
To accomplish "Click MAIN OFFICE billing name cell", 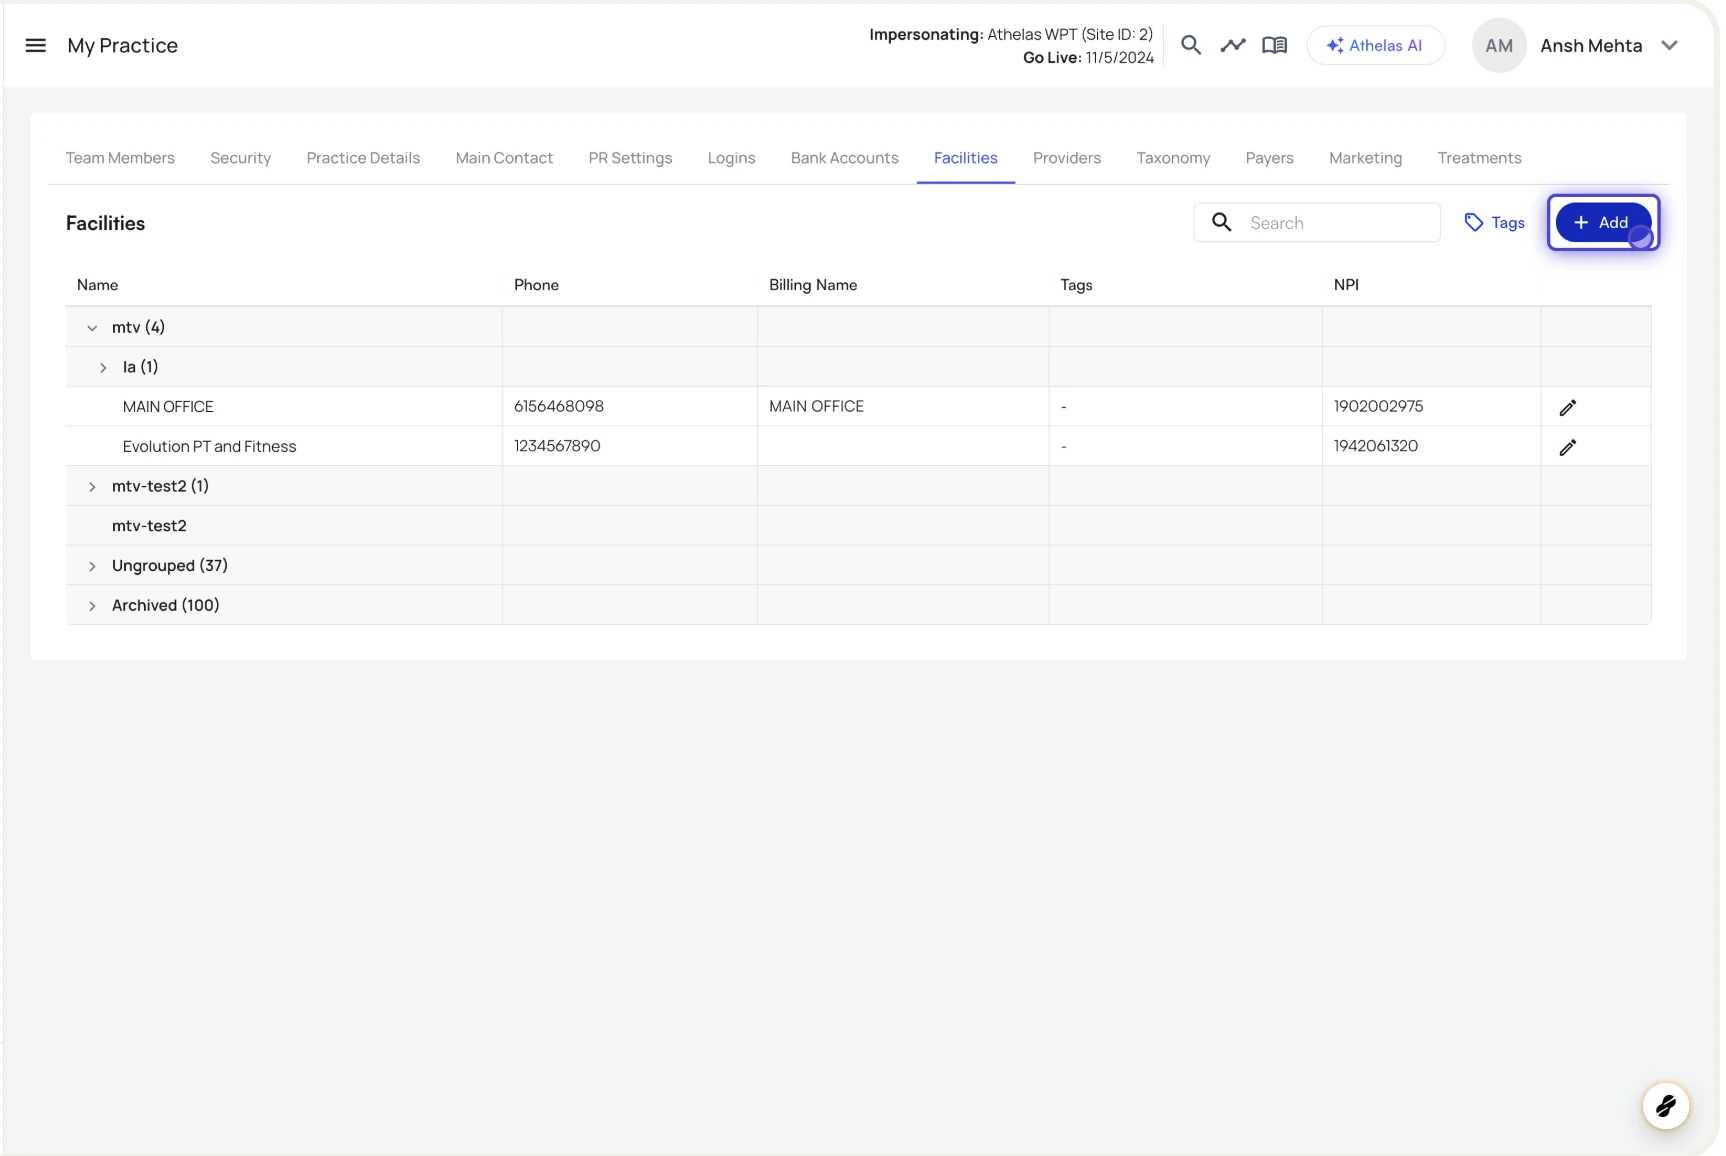I will 816,406.
